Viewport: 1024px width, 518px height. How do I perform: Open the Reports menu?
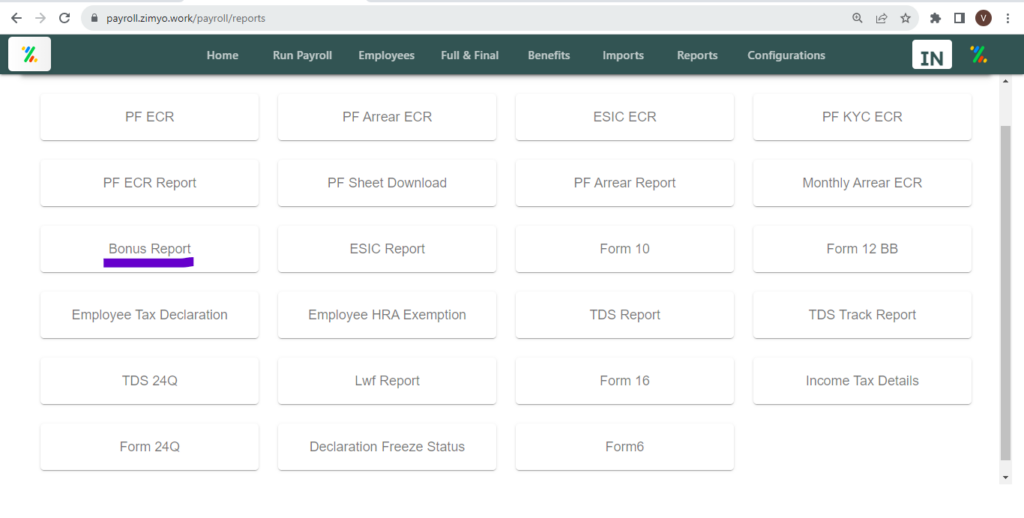point(697,56)
